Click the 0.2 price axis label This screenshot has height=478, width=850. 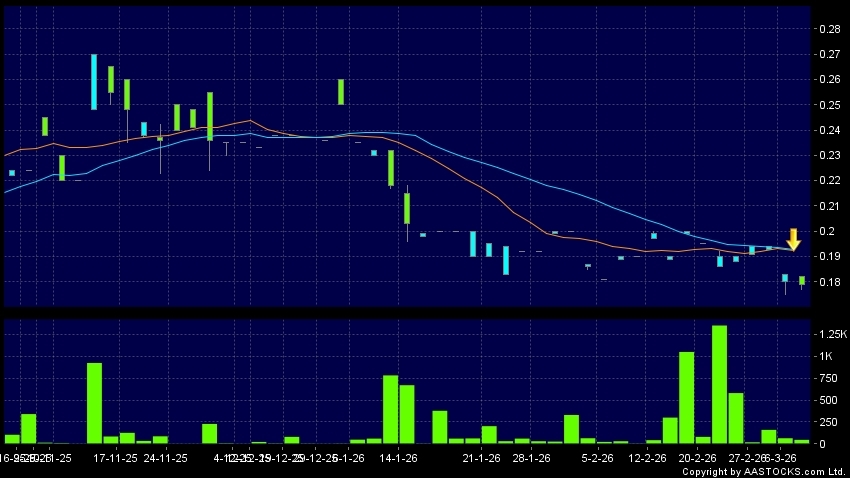pyautogui.click(x=825, y=232)
